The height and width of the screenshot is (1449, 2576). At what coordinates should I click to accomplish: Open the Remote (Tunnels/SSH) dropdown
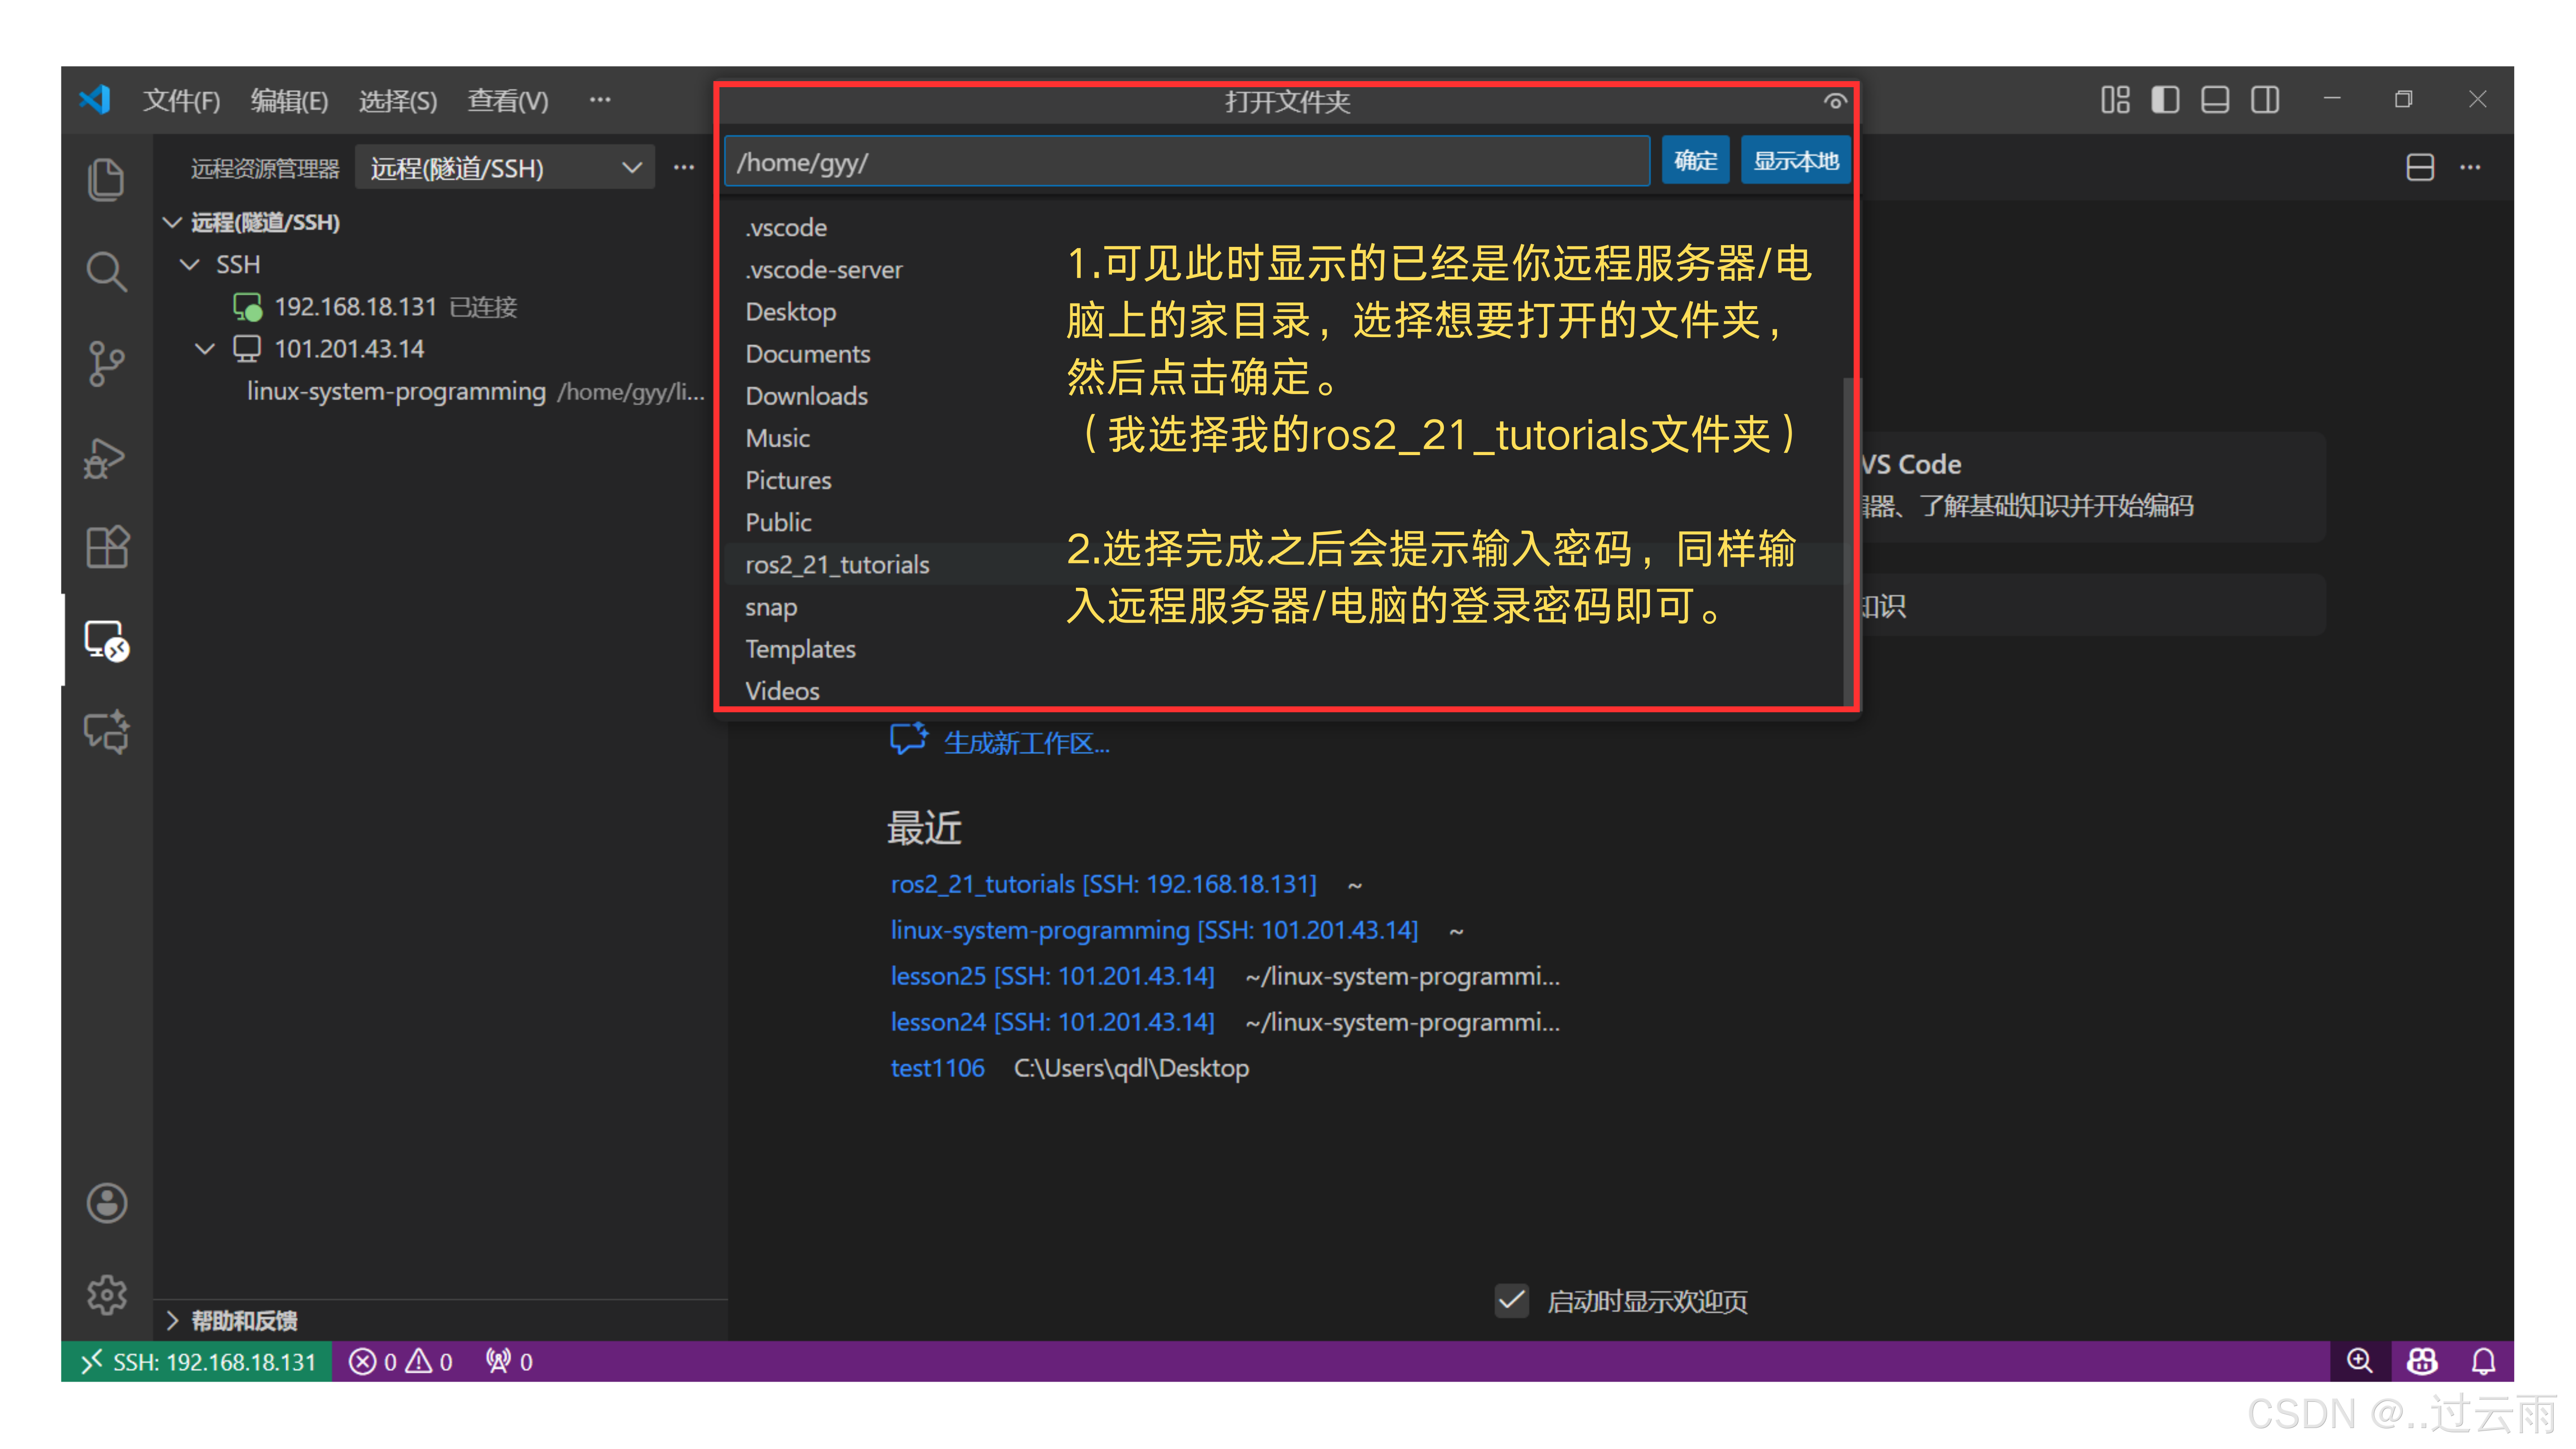pos(505,168)
